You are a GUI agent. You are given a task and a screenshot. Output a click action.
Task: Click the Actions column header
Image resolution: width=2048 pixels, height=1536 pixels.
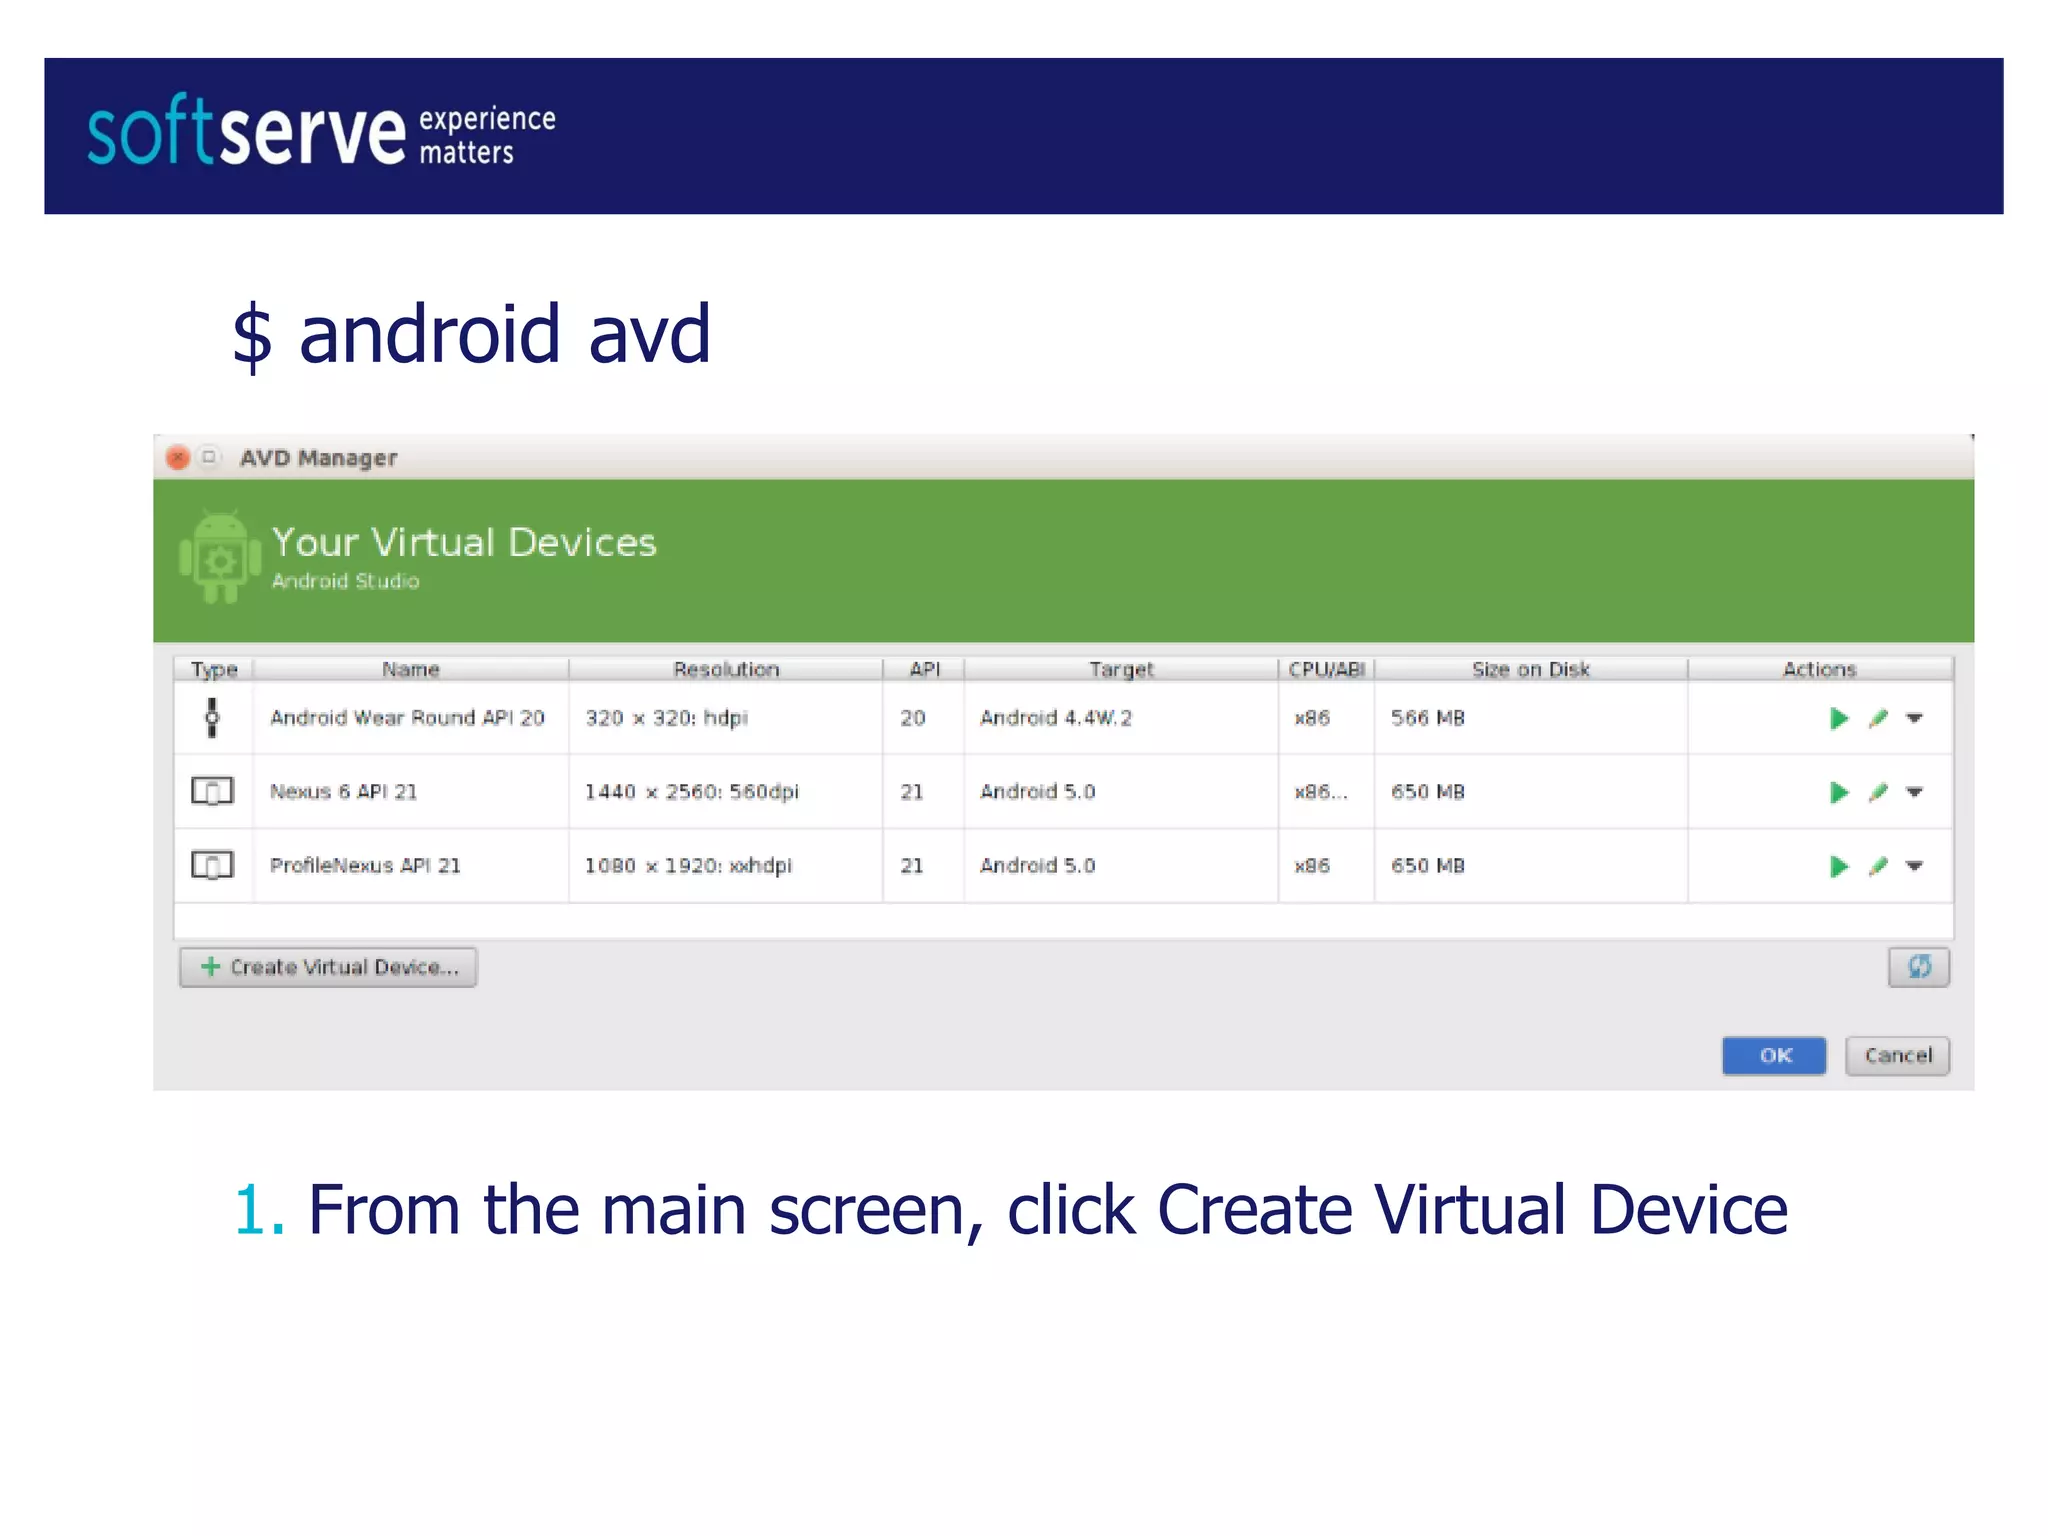pyautogui.click(x=1820, y=669)
